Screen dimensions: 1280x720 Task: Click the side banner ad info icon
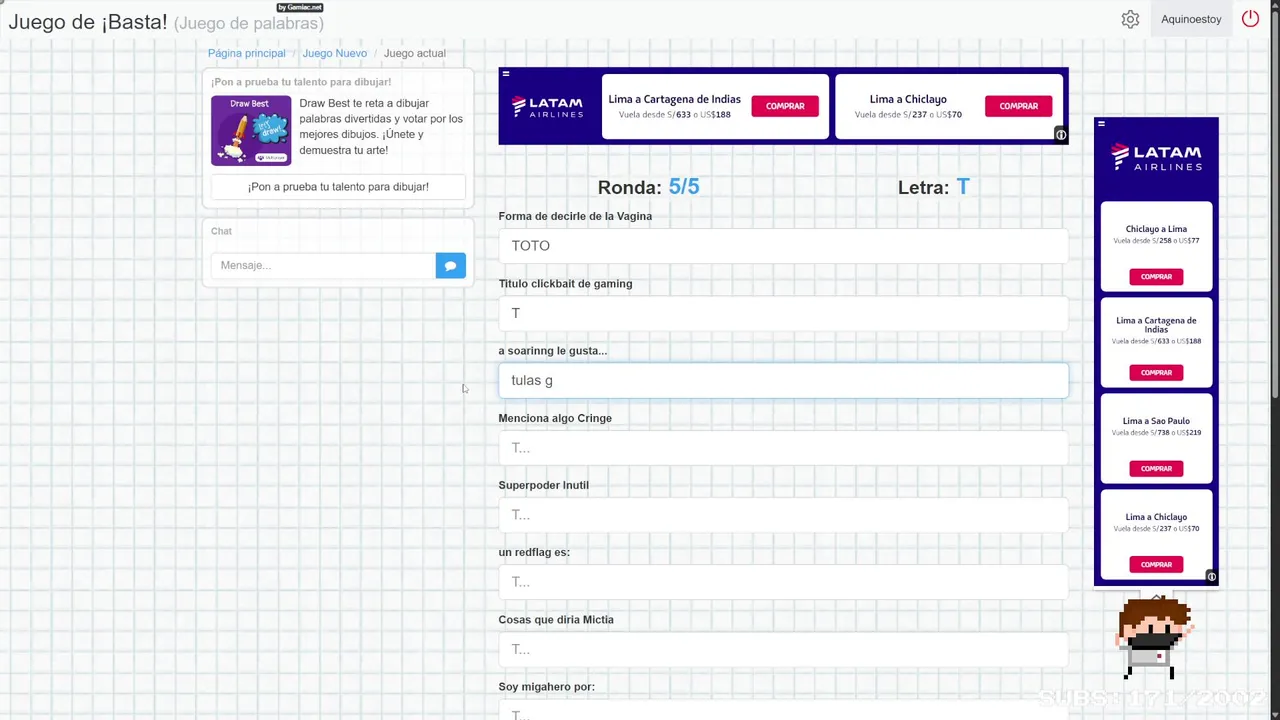[x=1211, y=577]
